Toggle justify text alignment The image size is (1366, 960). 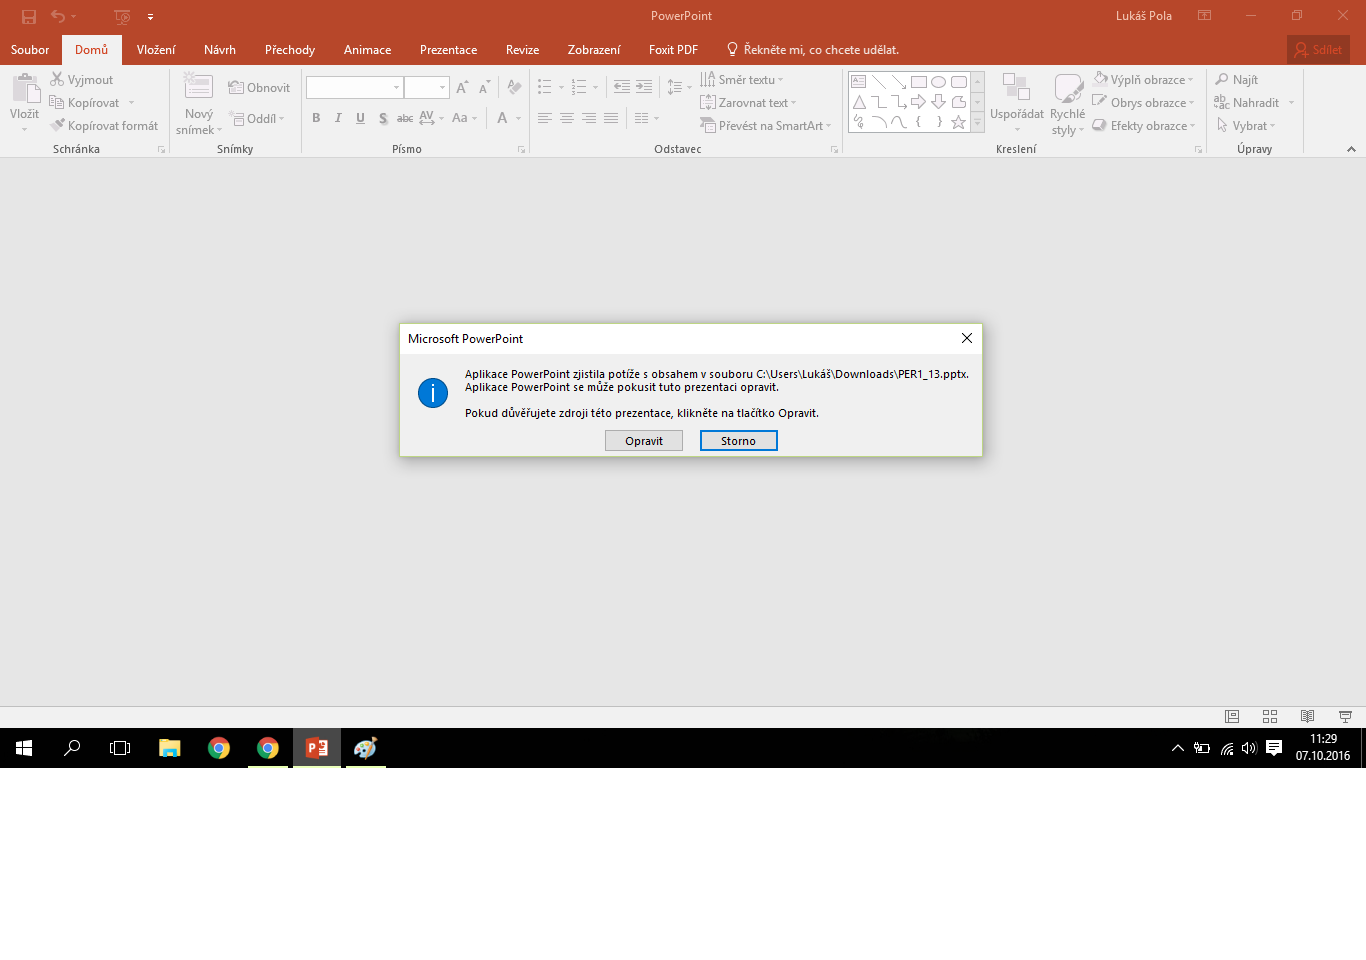[611, 118]
